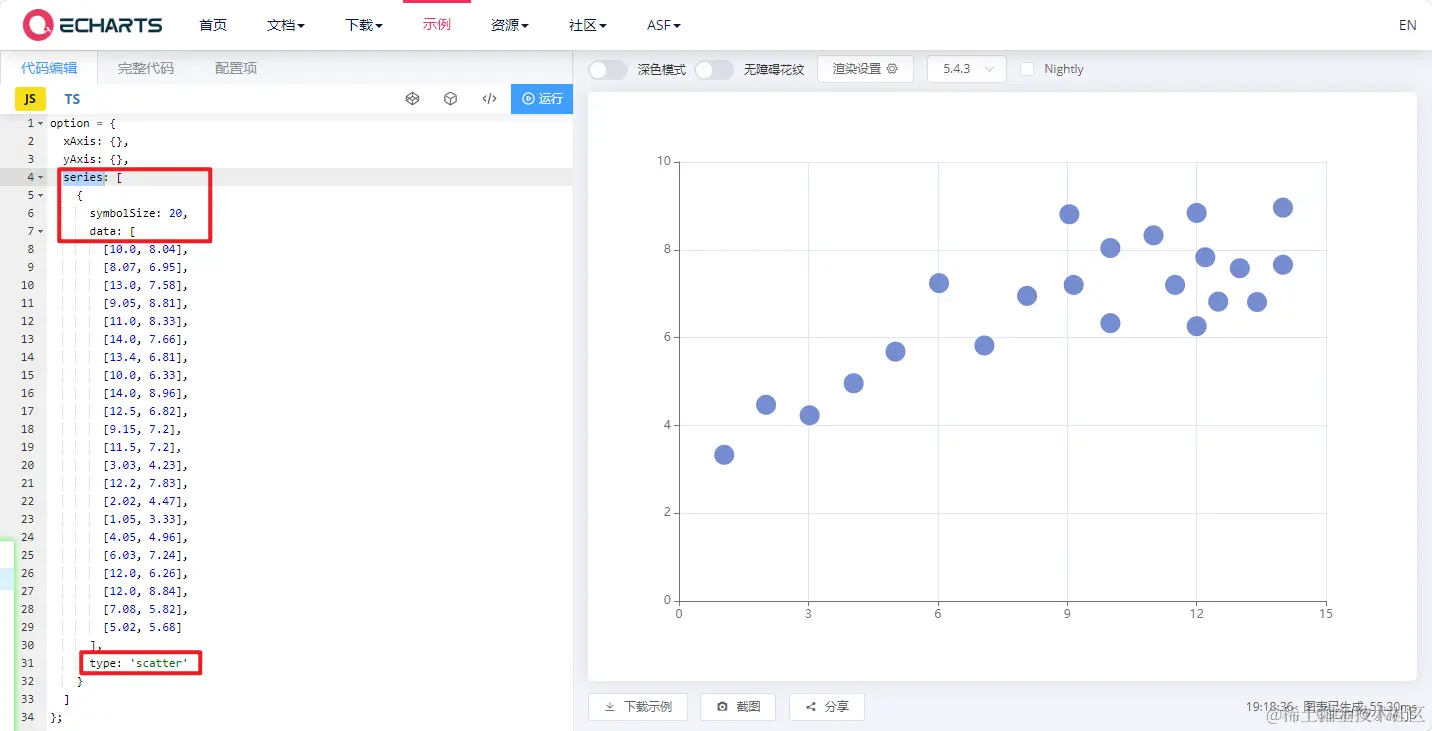Expand the 下载 download menu
The height and width of the screenshot is (731, 1432).
tap(364, 25)
